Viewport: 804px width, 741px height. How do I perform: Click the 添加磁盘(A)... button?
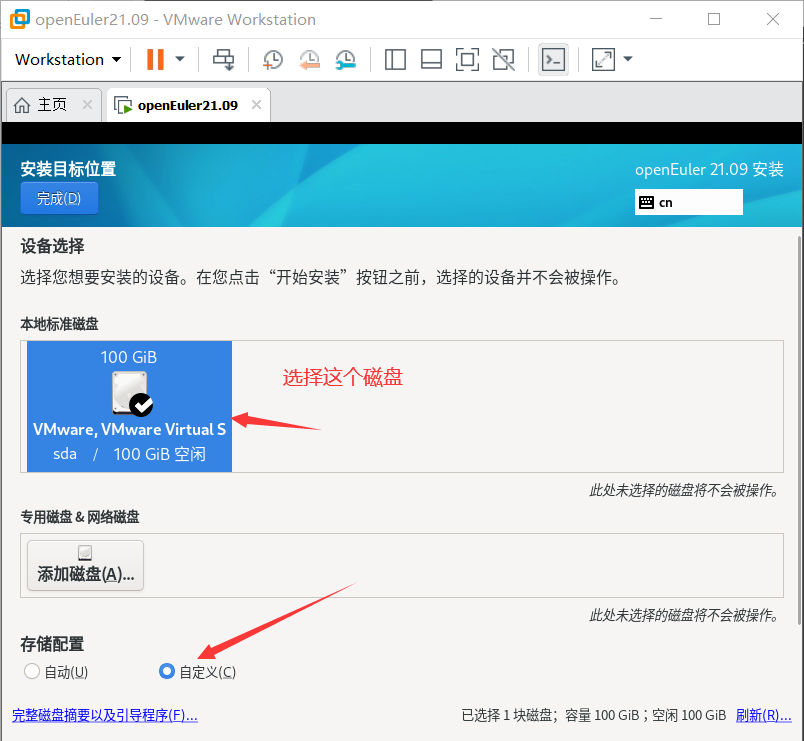click(86, 566)
